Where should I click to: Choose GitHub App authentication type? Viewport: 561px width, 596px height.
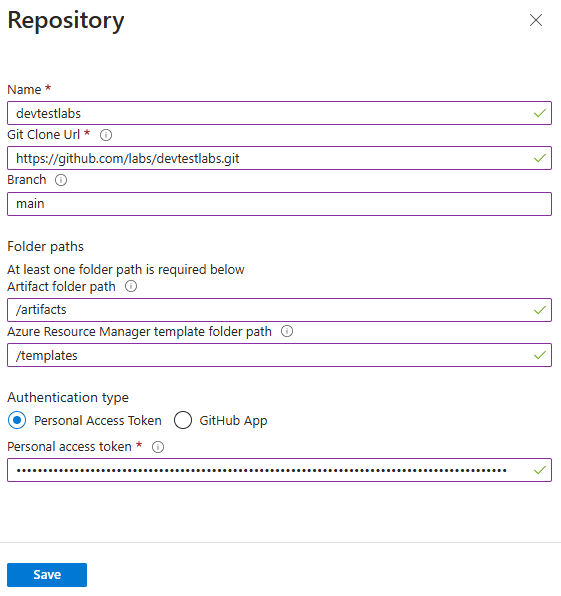click(x=183, y=420)
